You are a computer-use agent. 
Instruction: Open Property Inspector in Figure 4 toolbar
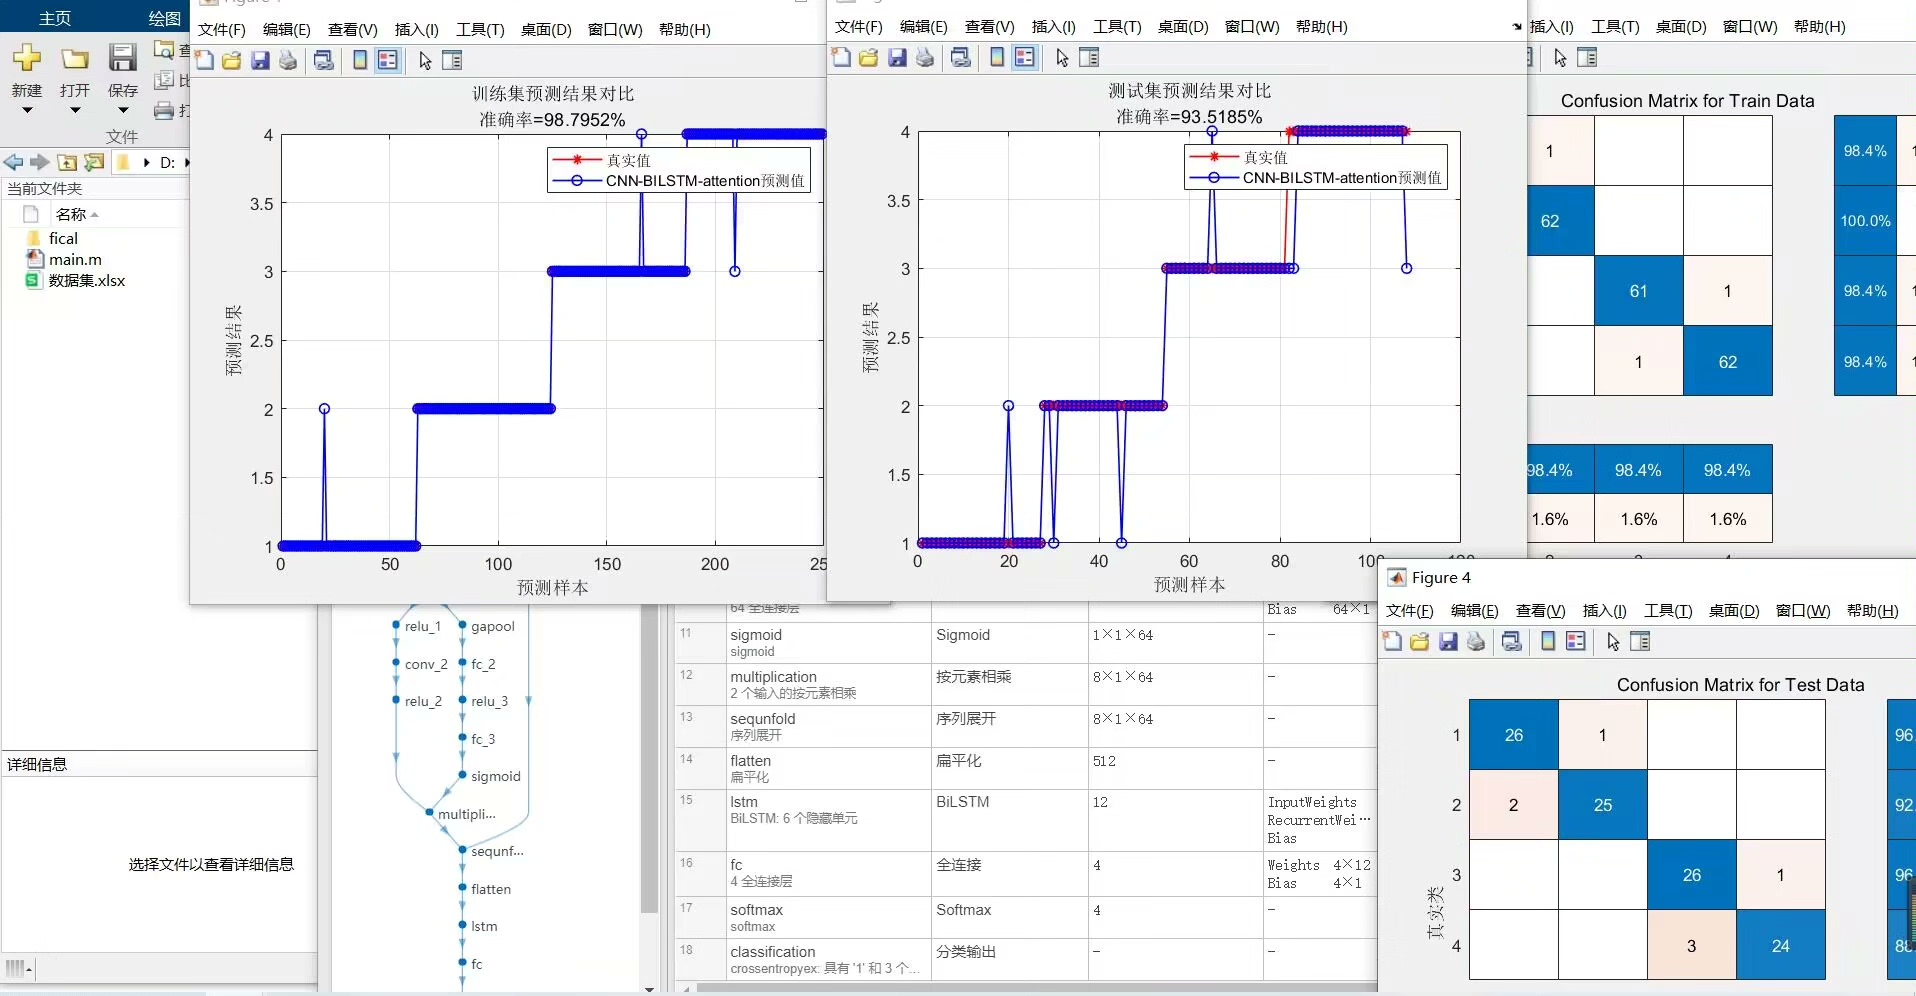pos(1640,642)
